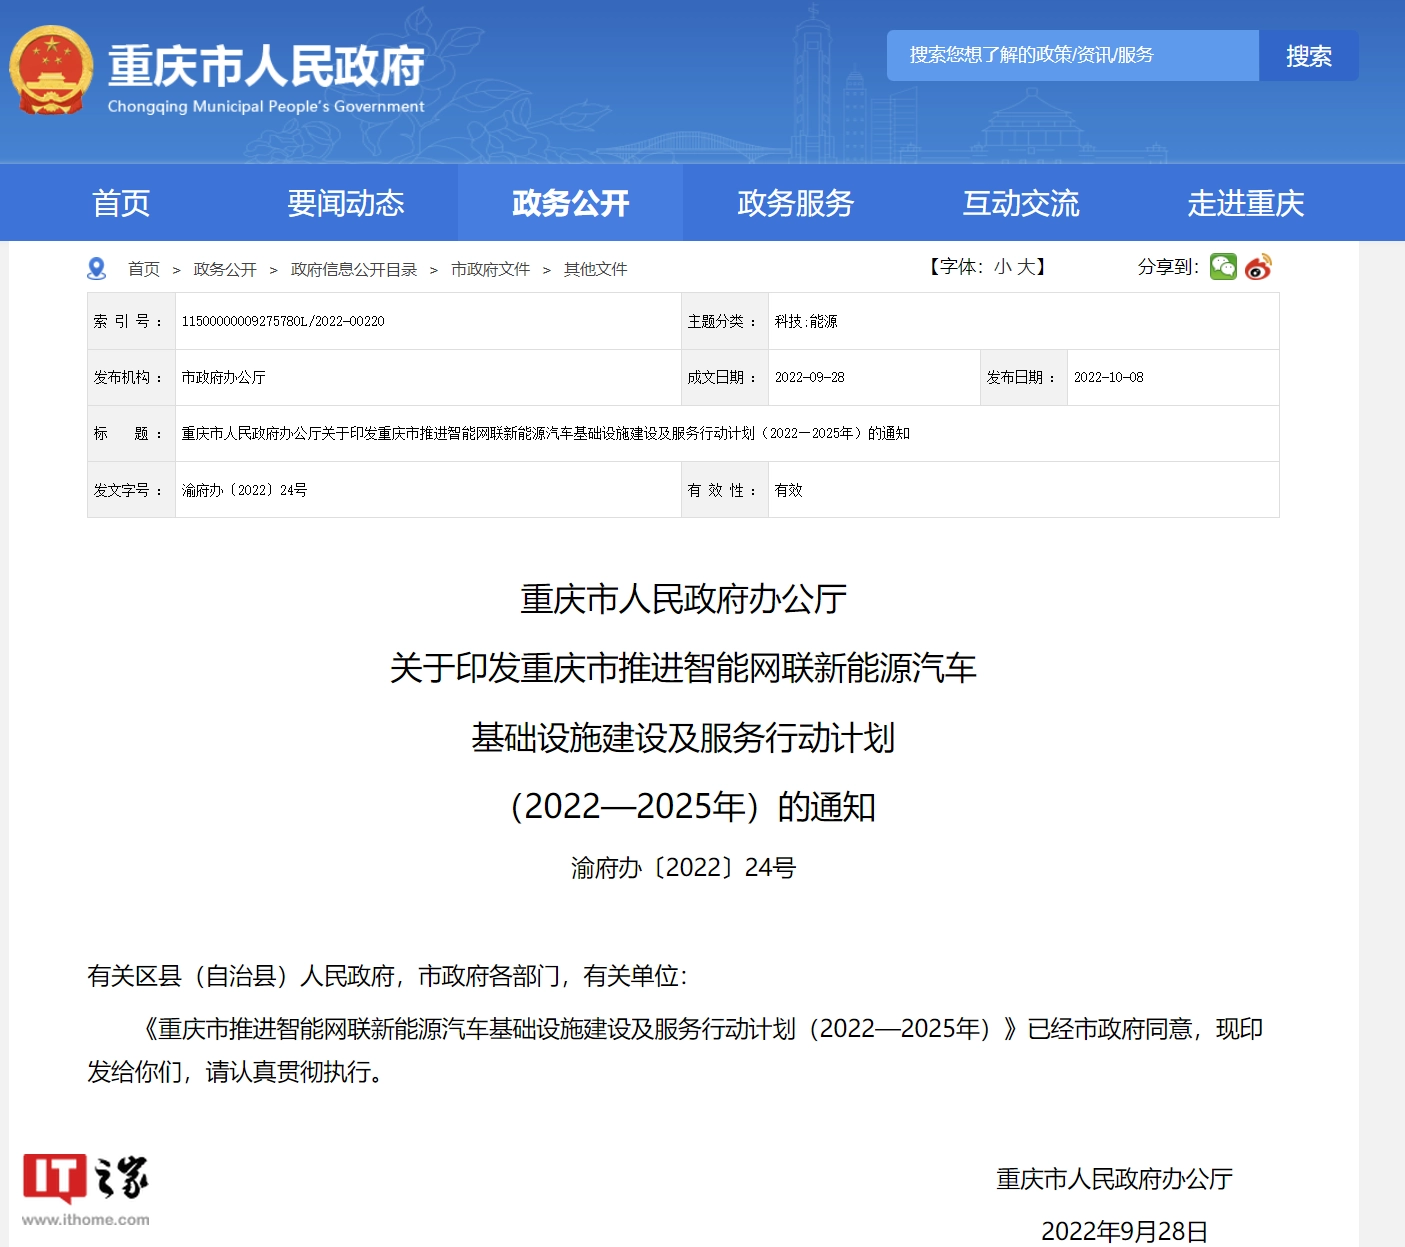
Task: Select the 科技;能源 topic category value
Action: [x=806, y=321]
